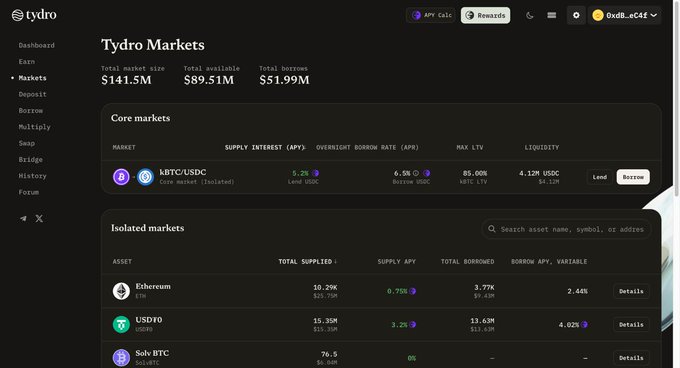Image resolution: width=680 pixels, height=368 pixels.
Task: Open Swap in sidebar
Action: (x=26, y=143)
